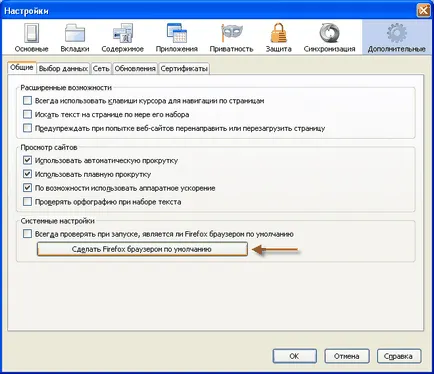
Task: Switch to the Общие tab
Action: (x=22, y=68)
